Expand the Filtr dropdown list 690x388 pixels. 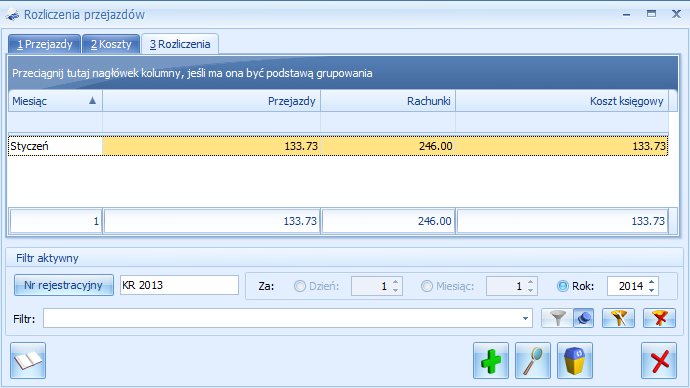click(x=525, y=318)
